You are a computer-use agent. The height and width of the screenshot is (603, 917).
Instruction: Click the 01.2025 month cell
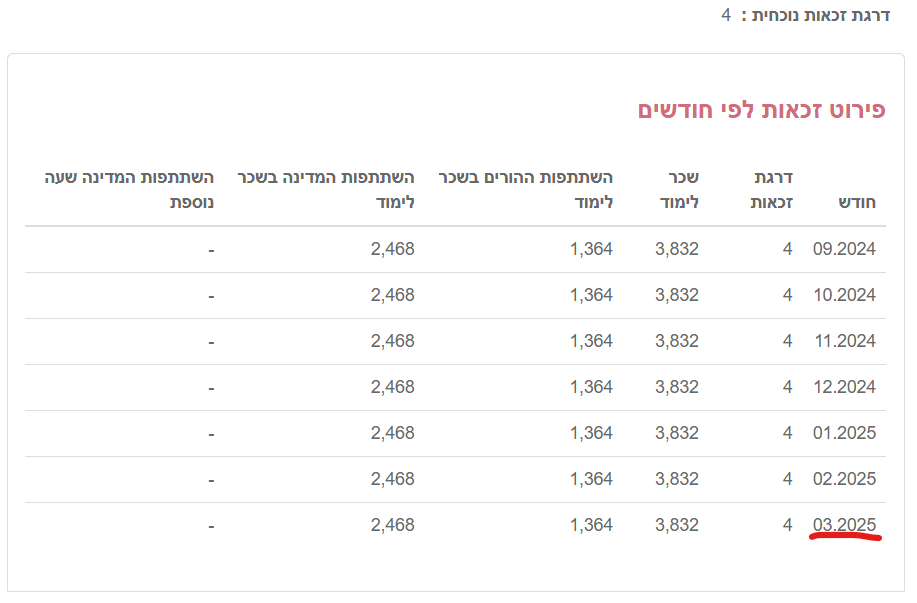(845, 433)
